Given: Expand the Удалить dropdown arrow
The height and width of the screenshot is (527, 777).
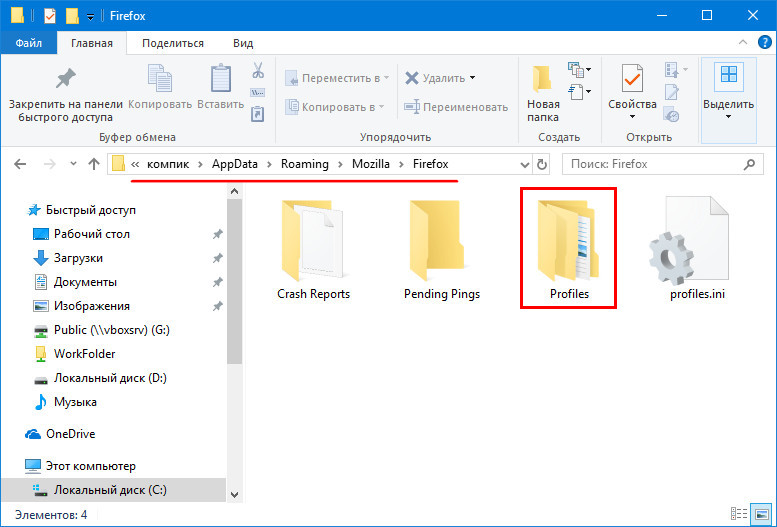Looking at the screenshot, I should (x=472, y=78).
